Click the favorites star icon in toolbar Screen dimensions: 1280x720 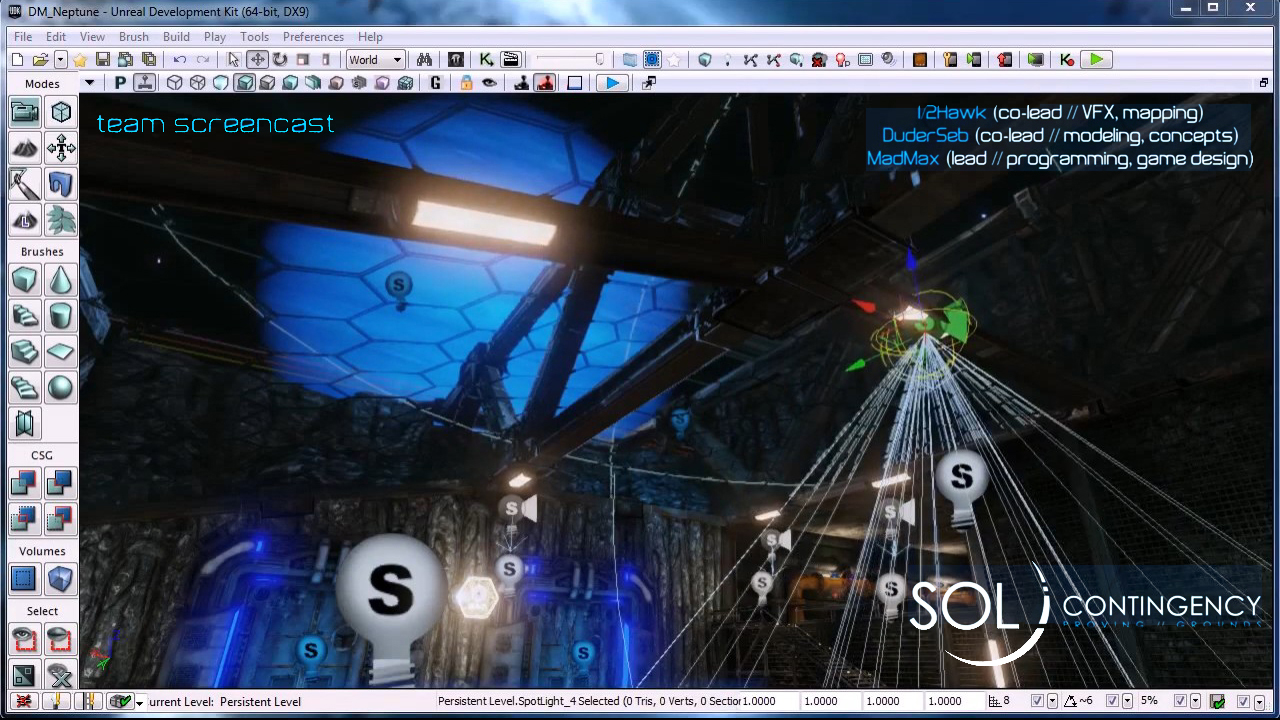click(x=79, y=60)
